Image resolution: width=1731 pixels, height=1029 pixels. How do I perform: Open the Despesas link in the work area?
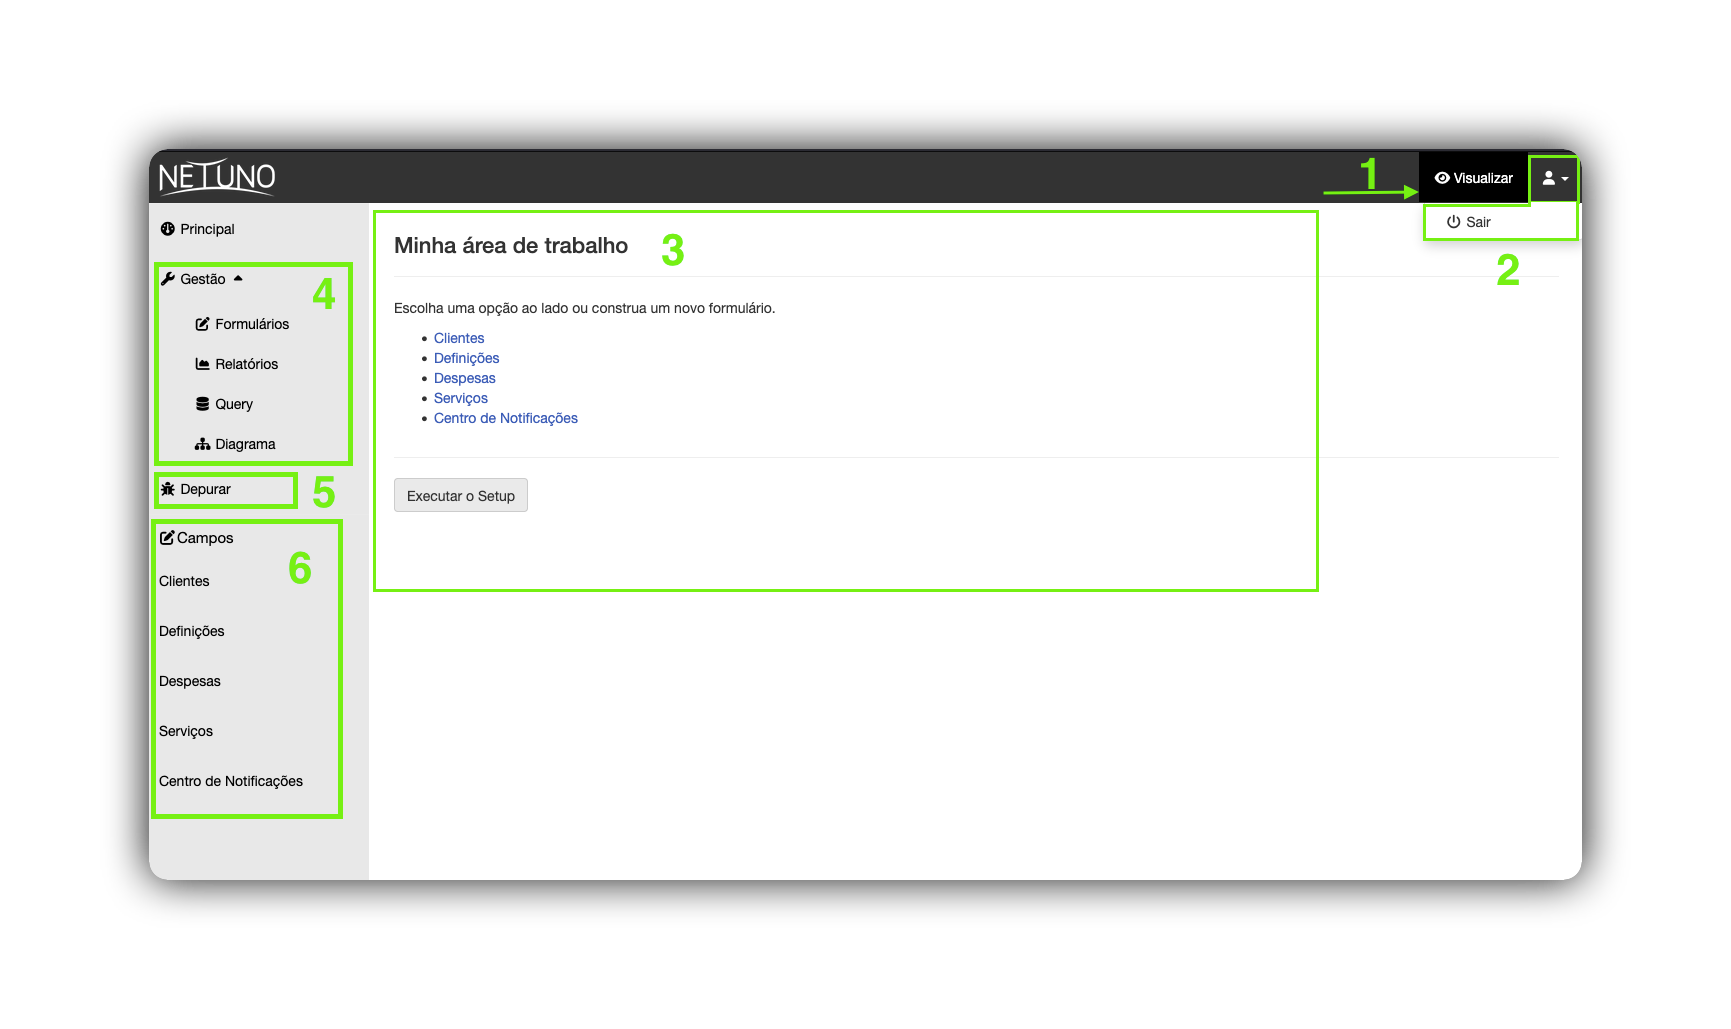(465, 378)
